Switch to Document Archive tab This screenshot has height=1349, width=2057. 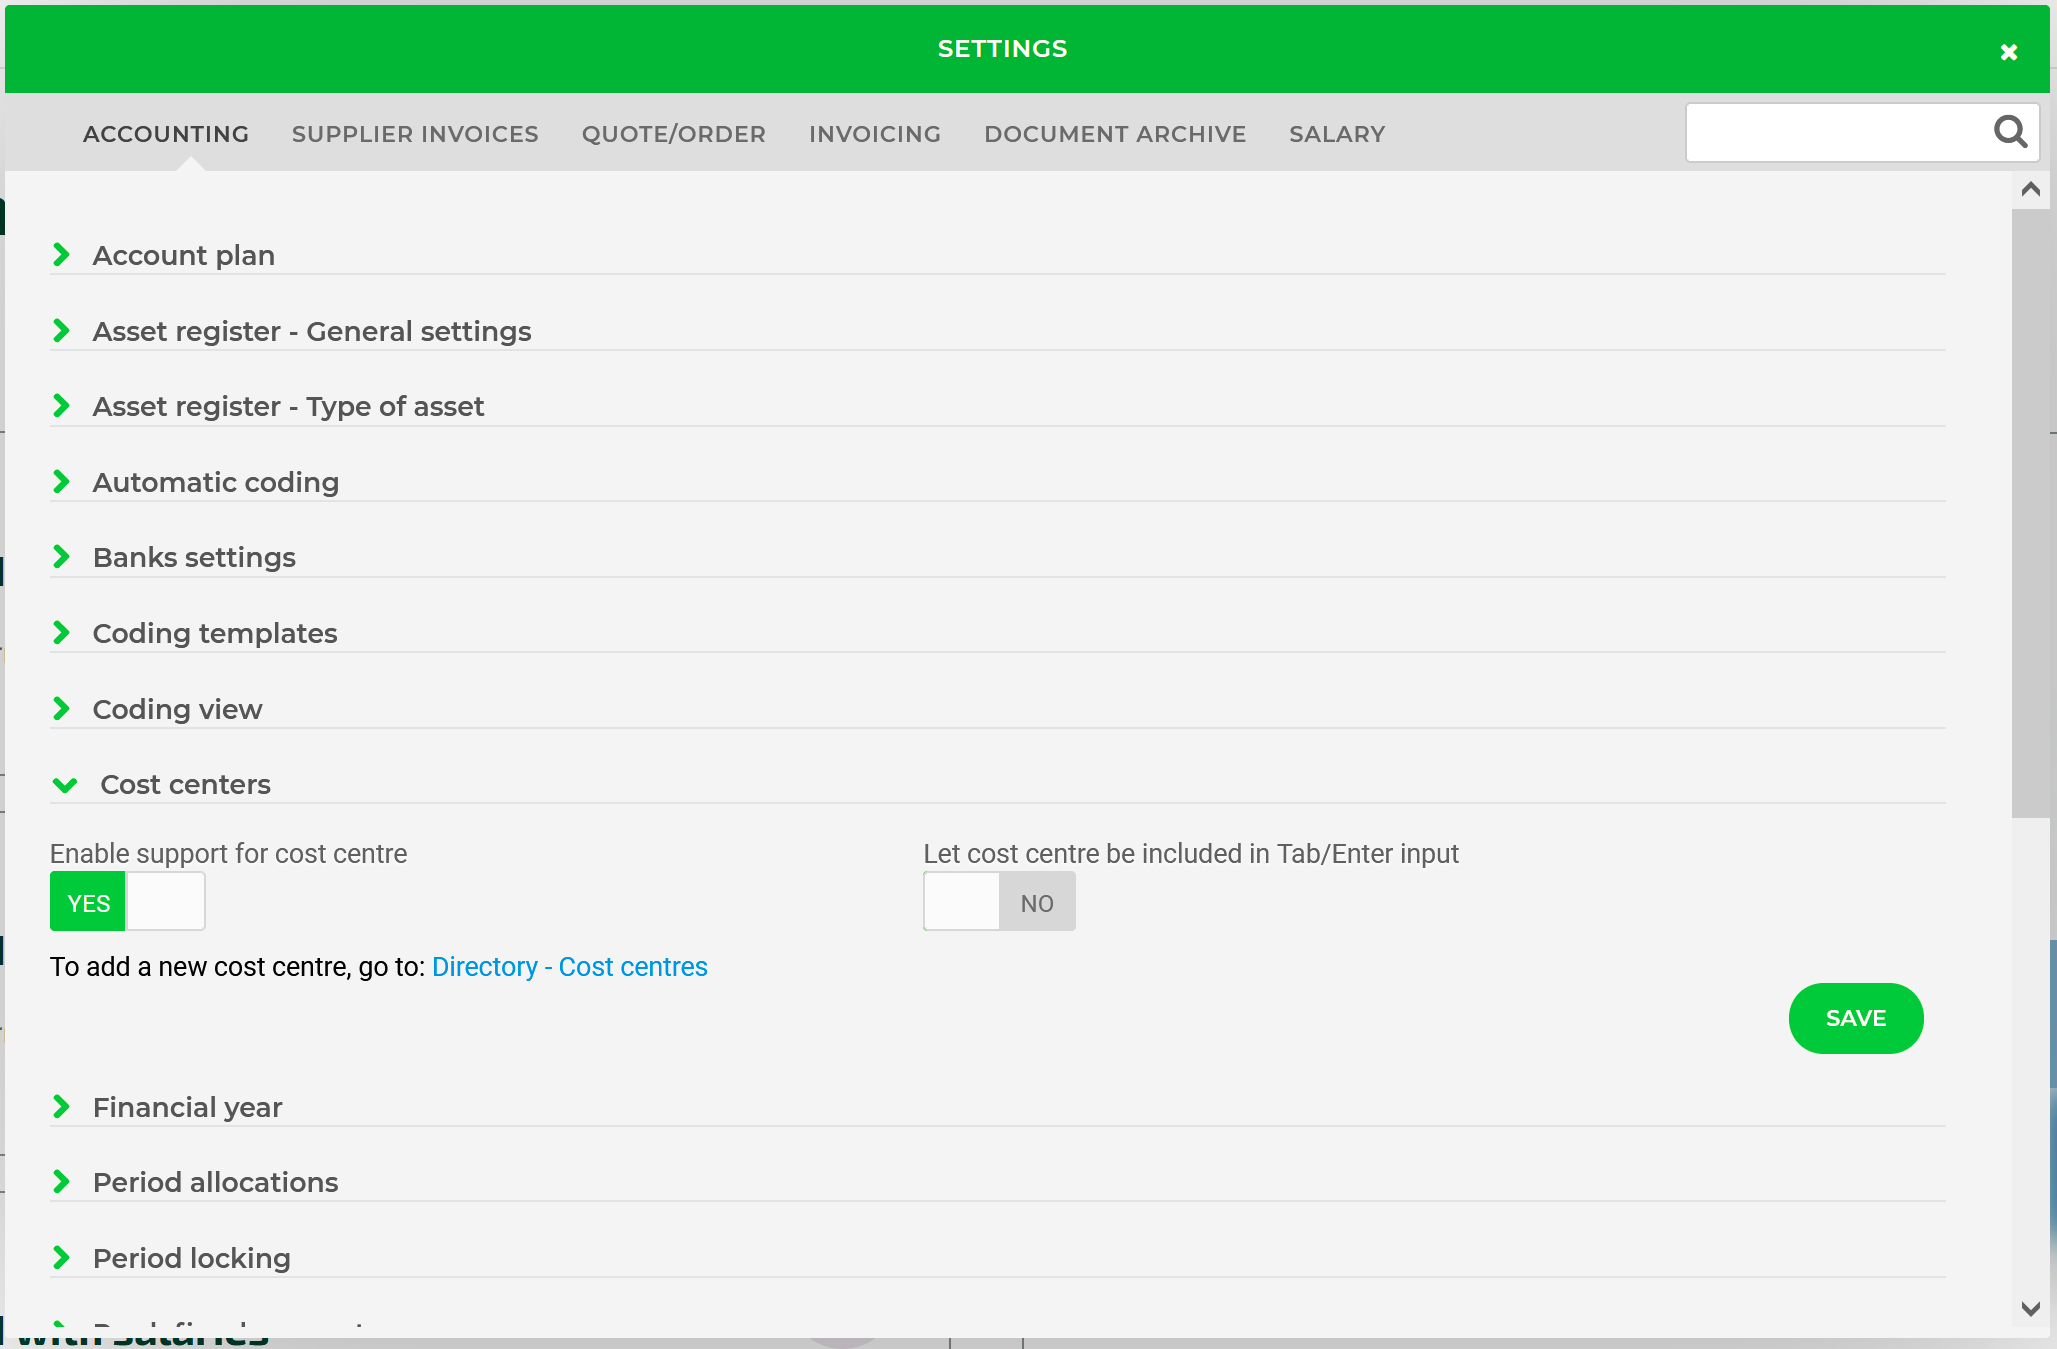tap(1114, 134)
